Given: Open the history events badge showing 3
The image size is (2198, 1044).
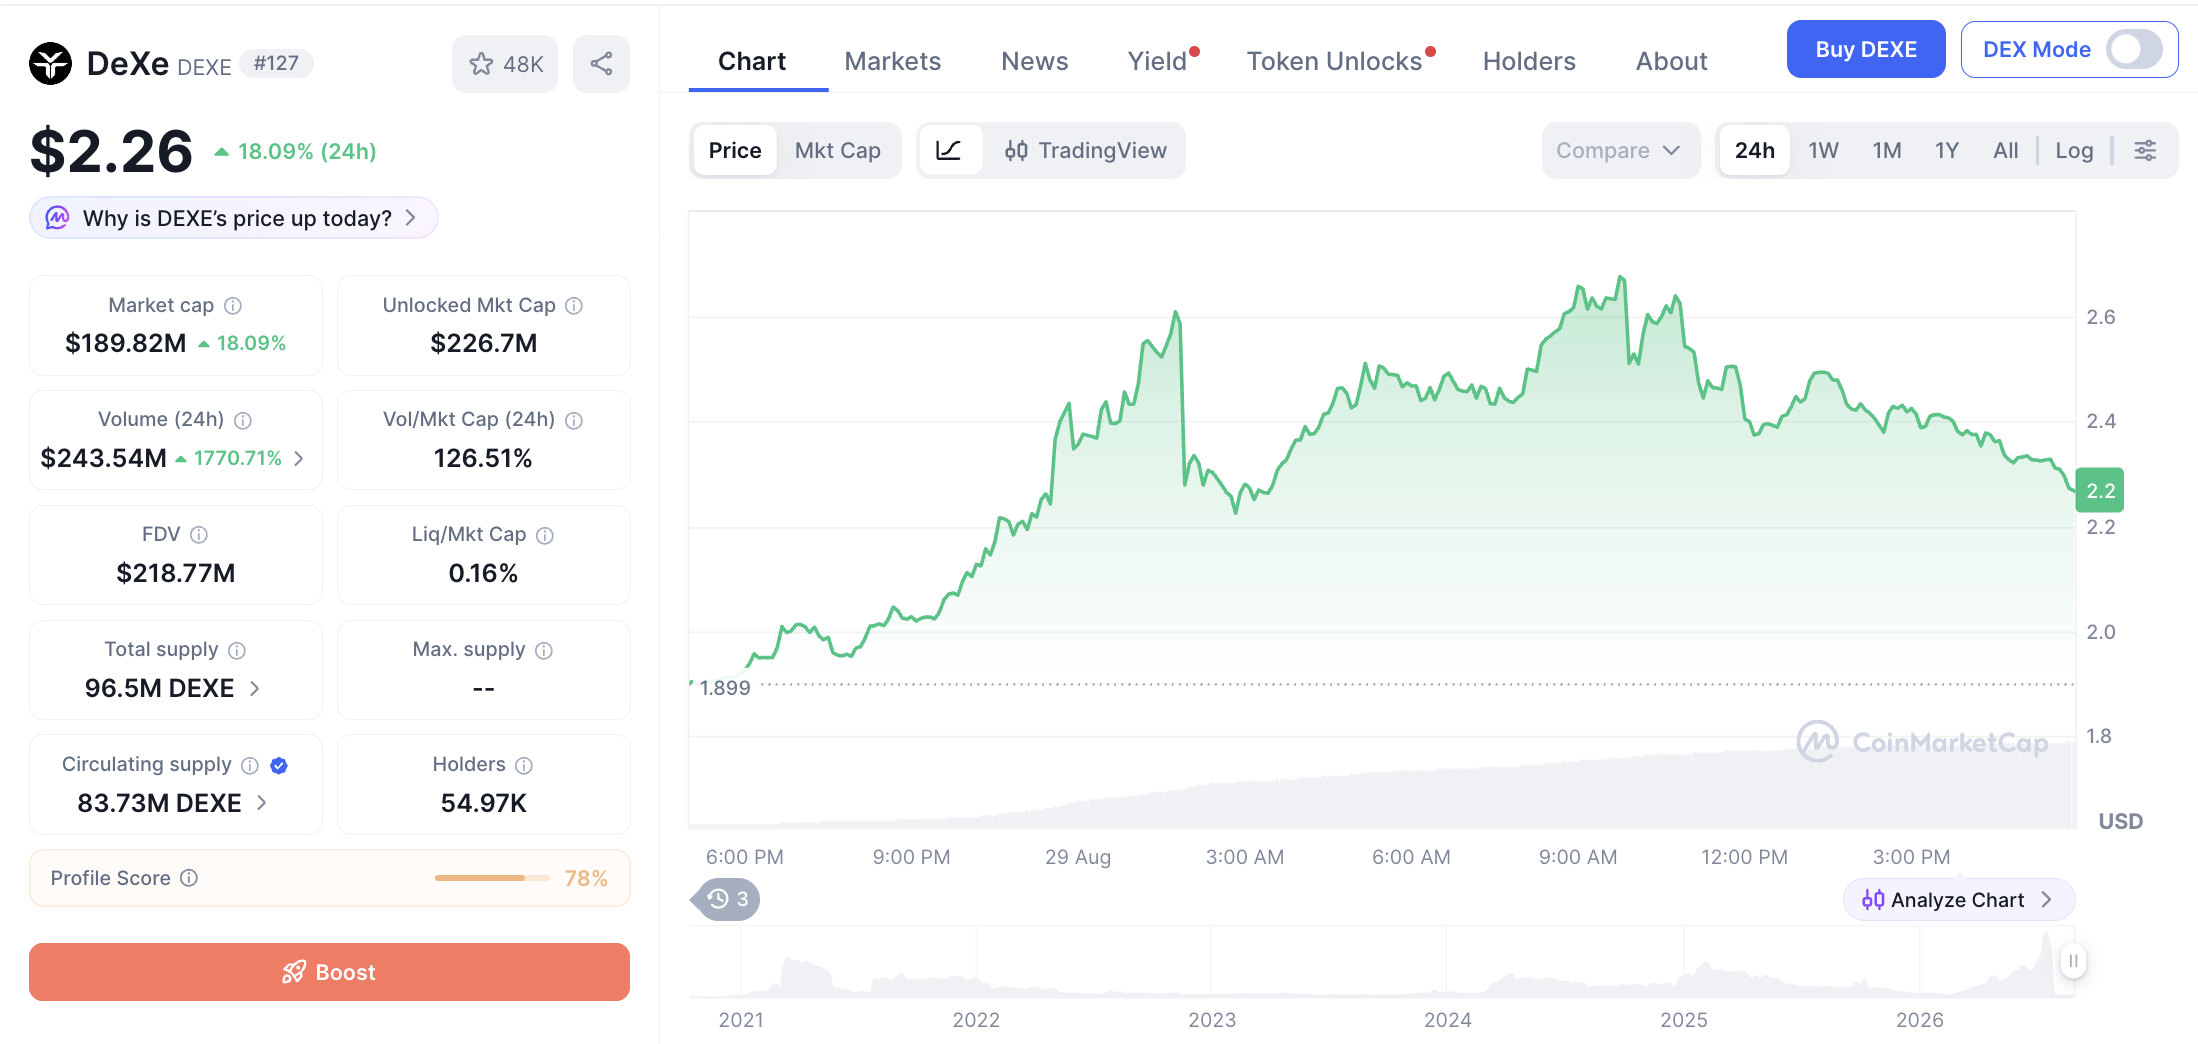Looking at the screenshot, I should click(x=726, y=899).
